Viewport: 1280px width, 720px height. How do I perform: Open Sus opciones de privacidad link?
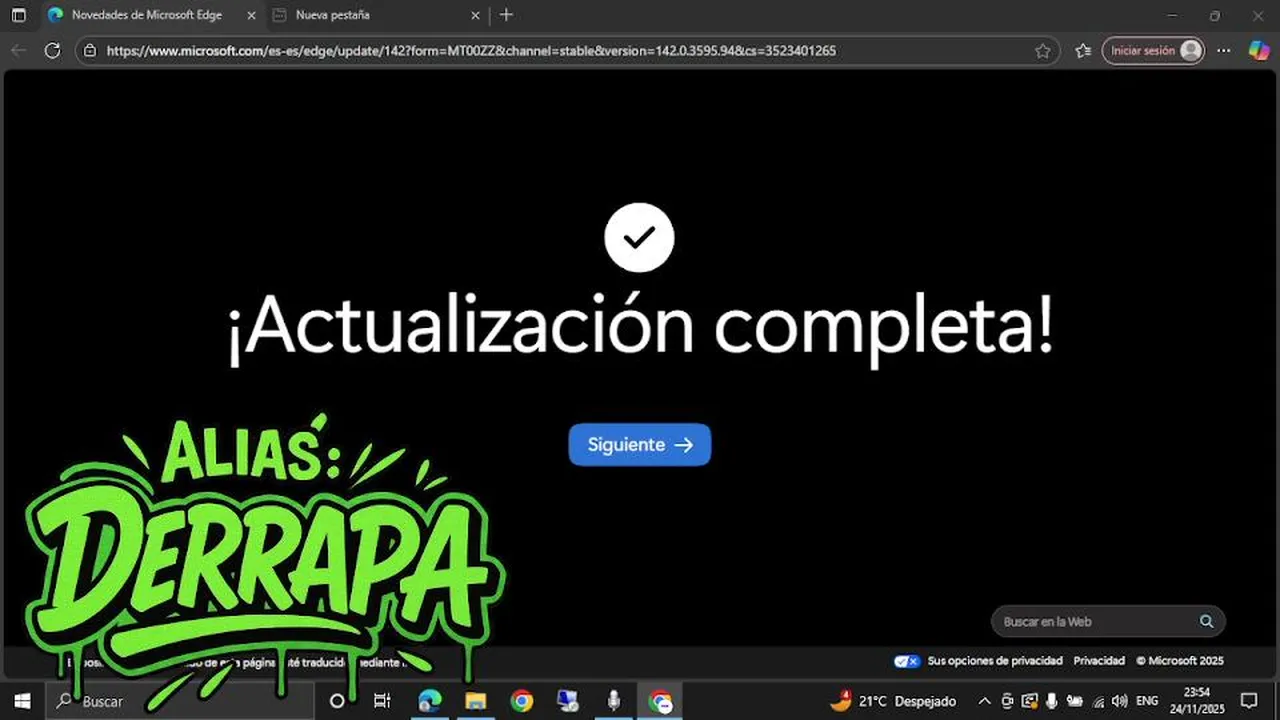point(995,661)
